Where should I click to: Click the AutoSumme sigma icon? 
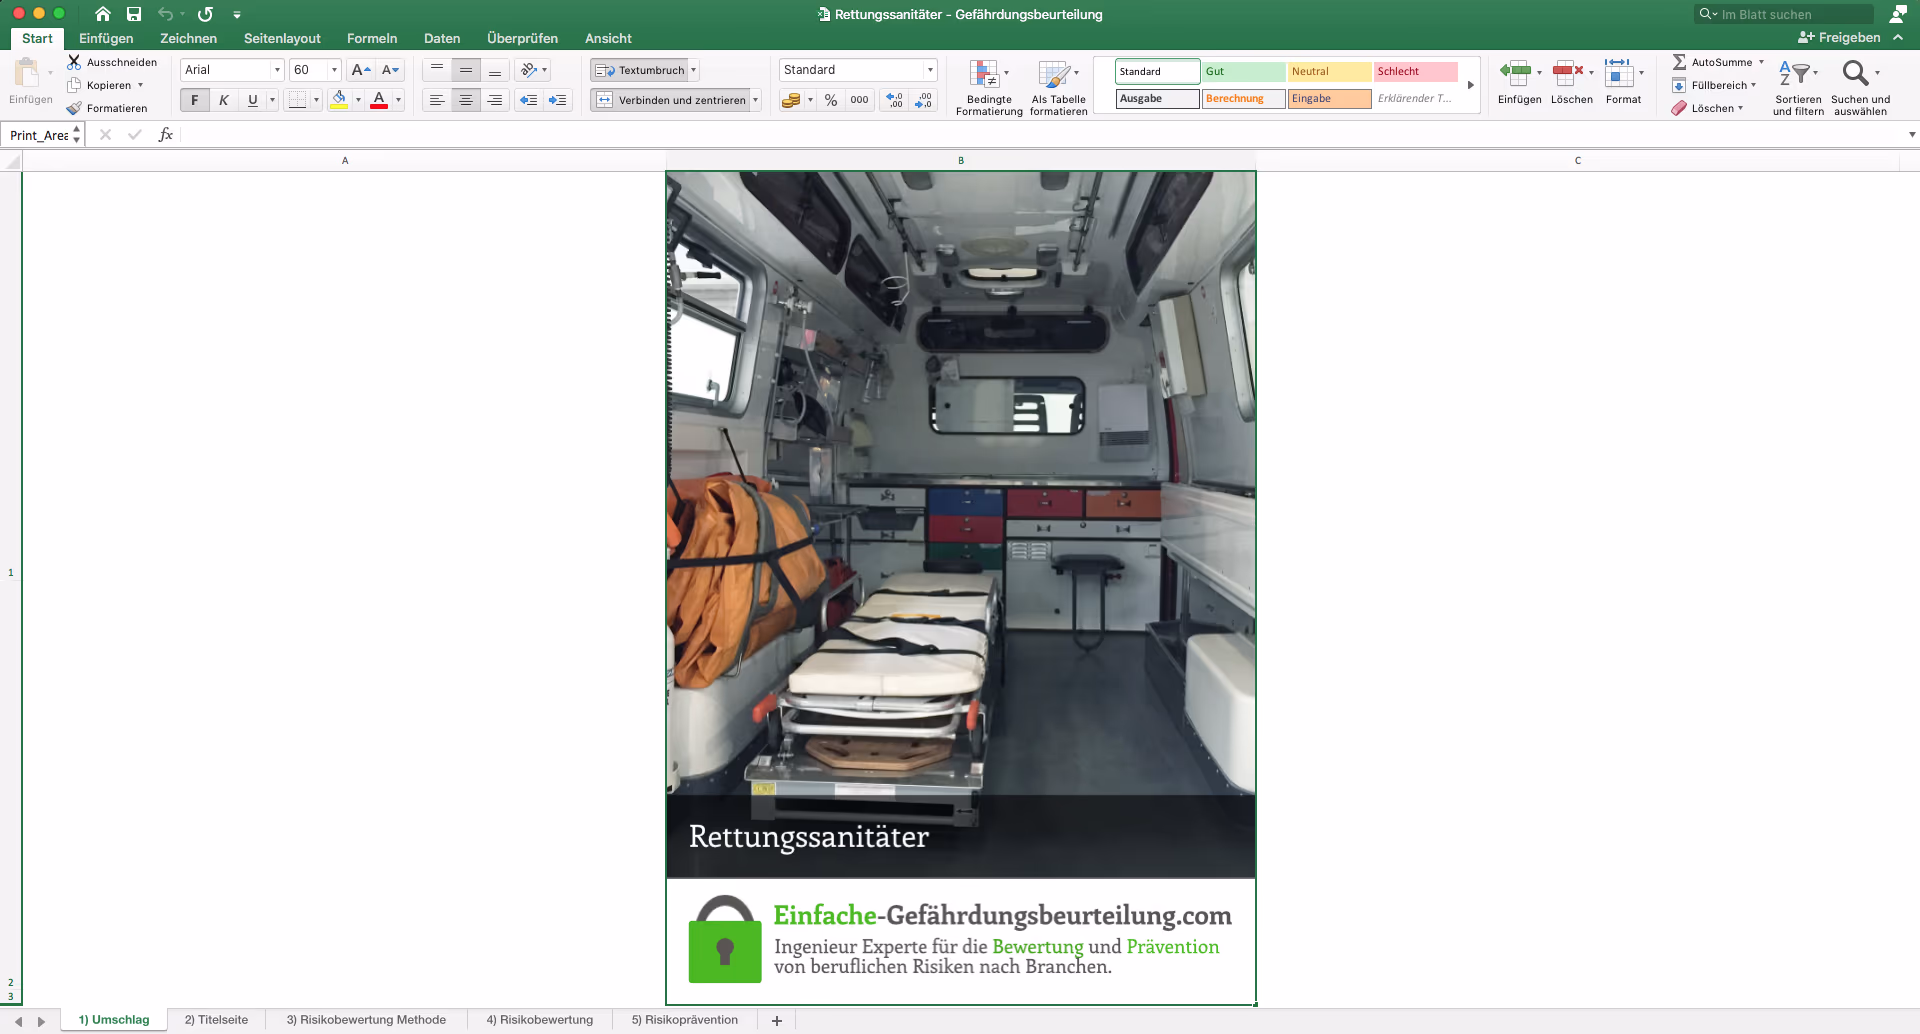pos(1679,62)
